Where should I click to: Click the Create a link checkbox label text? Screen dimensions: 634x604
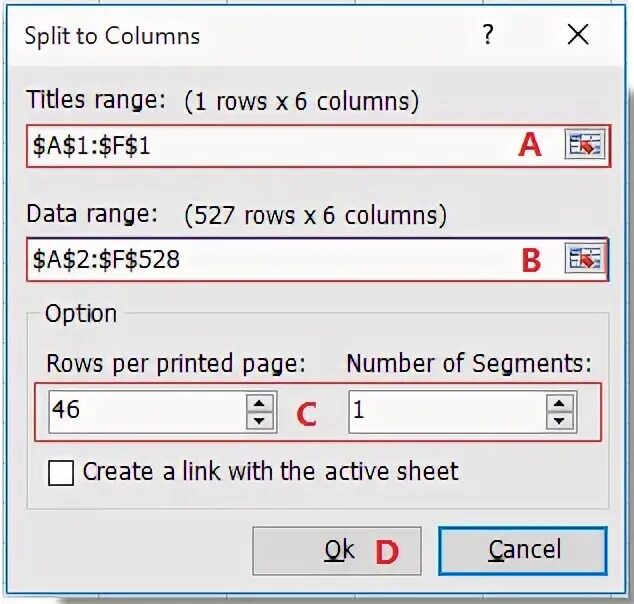(x=270, y=472)
